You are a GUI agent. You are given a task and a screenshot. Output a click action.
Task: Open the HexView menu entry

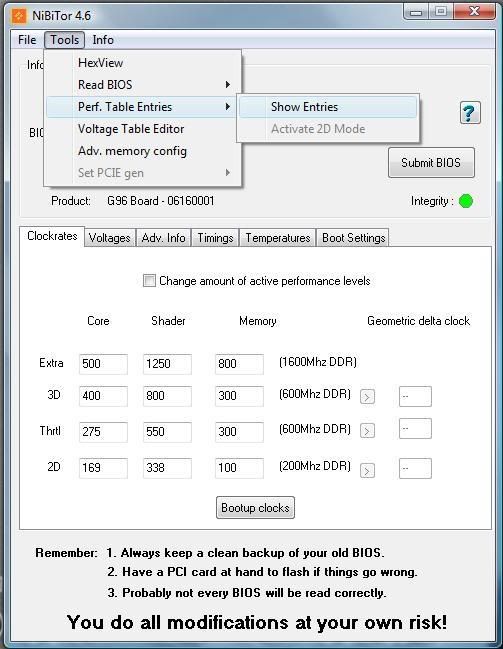point(143,63)
